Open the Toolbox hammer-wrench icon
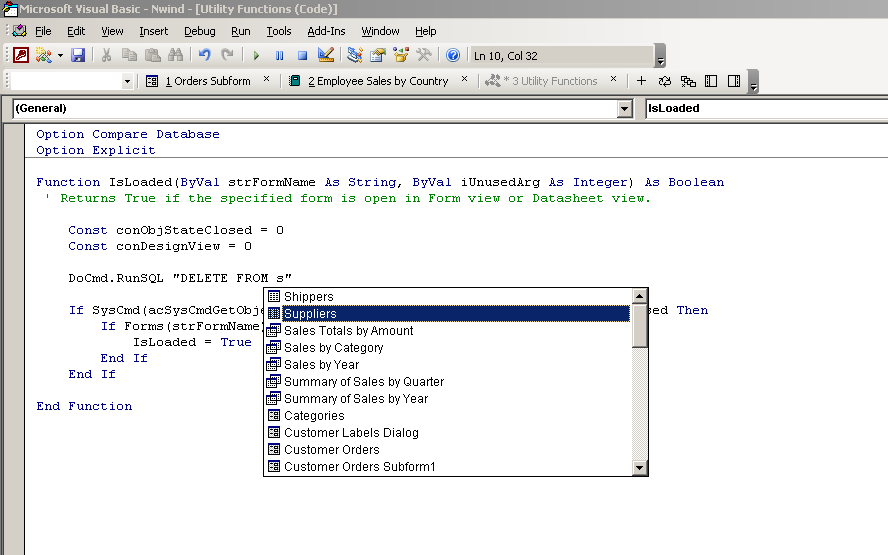Image resolution: width=888 pixels, height=555 pixels. tap(424, 55)
